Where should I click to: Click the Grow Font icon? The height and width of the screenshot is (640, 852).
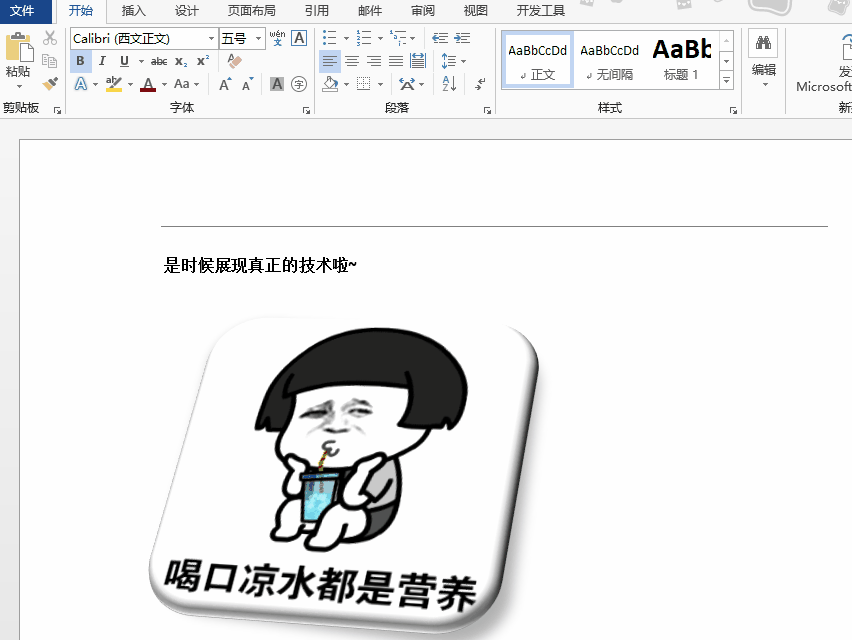225,84
